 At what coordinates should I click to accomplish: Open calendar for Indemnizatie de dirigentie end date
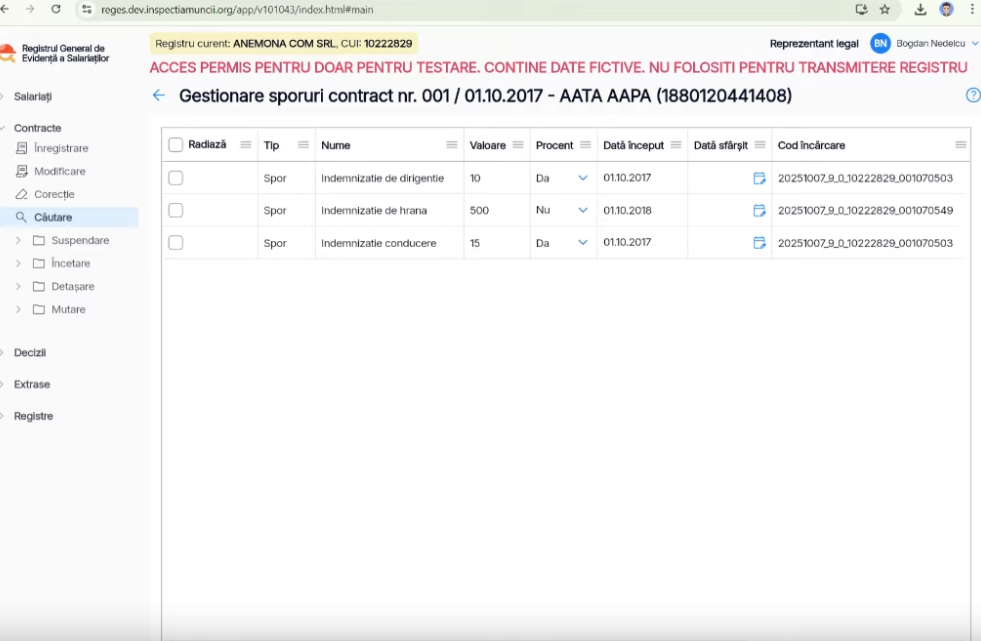pyautogui.click(x=759, y=178)
